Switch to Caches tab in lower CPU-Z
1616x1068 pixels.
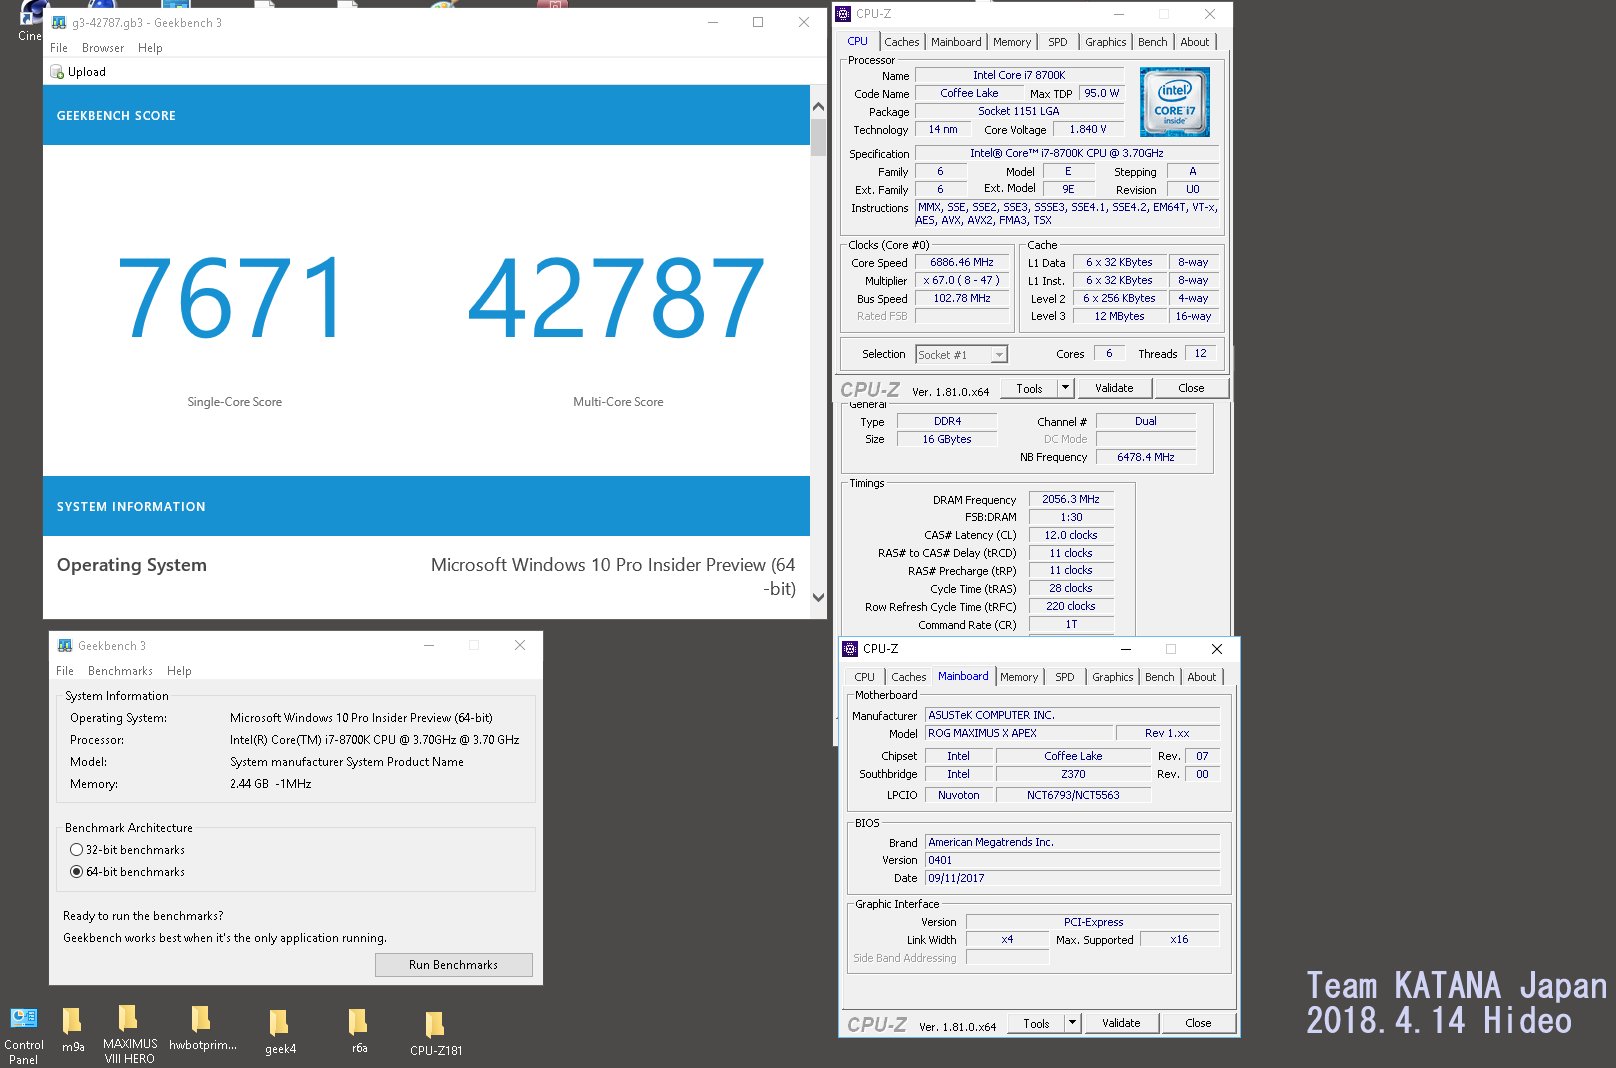pyautogui.click(x=908, y=677)
